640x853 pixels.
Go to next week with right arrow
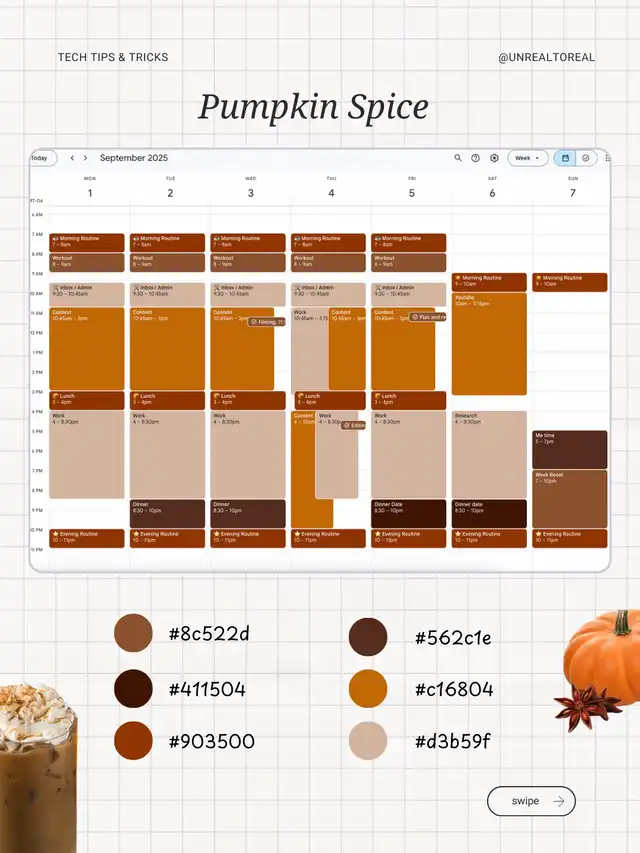pos(86,158)
